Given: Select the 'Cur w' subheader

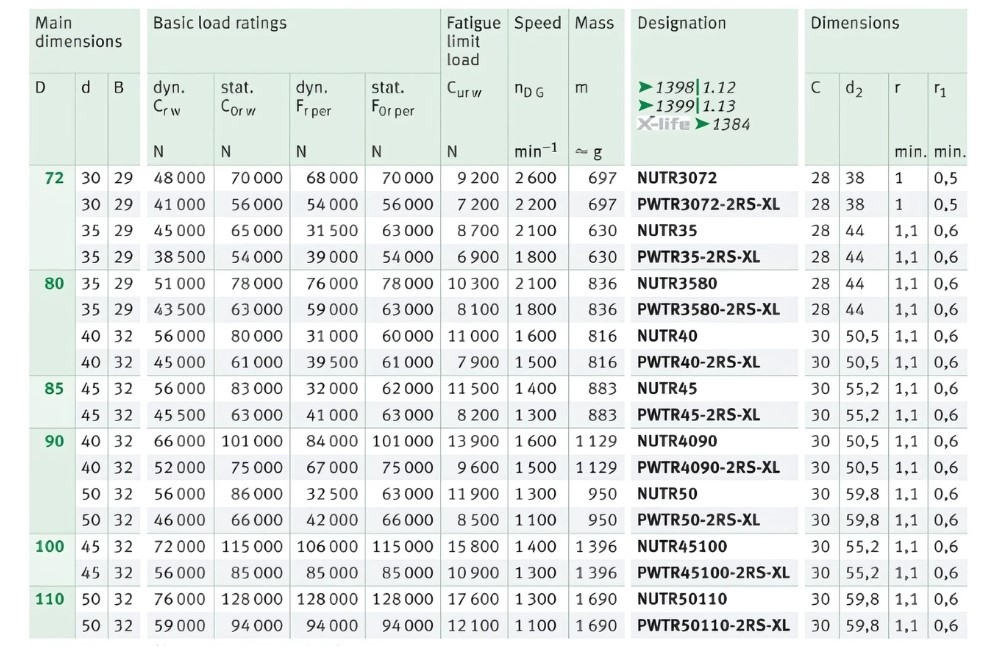Looking at the screenshot, I should [464, 89].
